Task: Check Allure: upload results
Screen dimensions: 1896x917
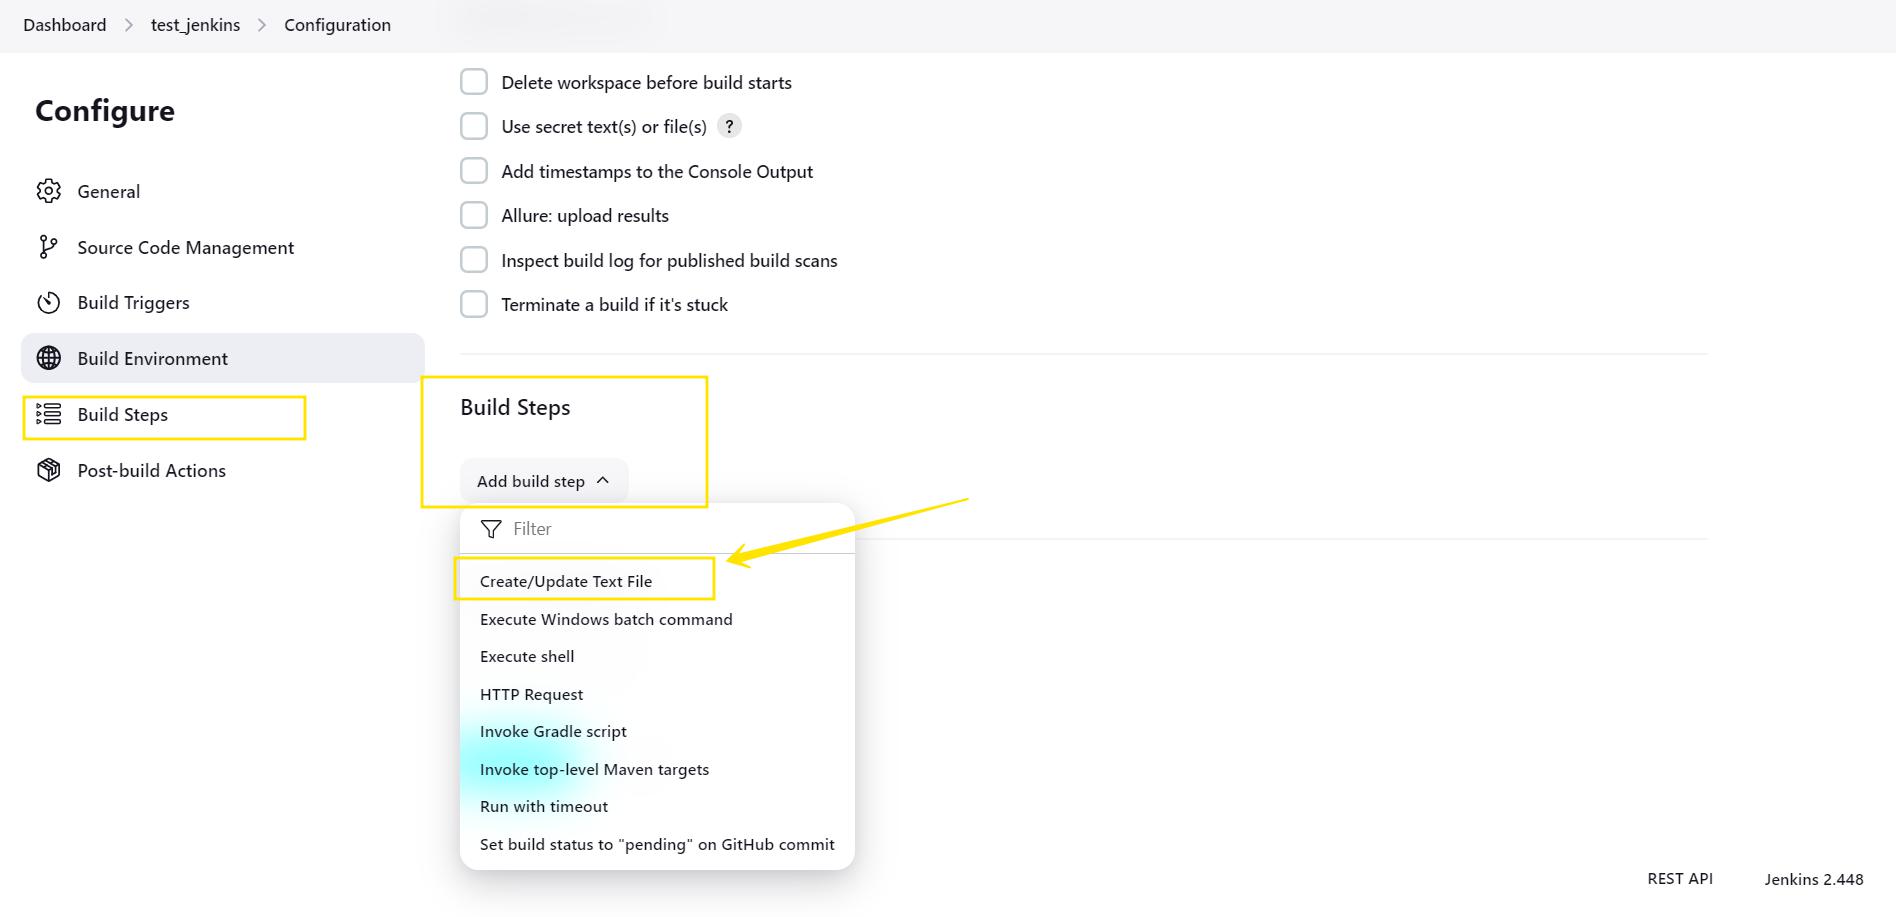Action: coord(474,215)
